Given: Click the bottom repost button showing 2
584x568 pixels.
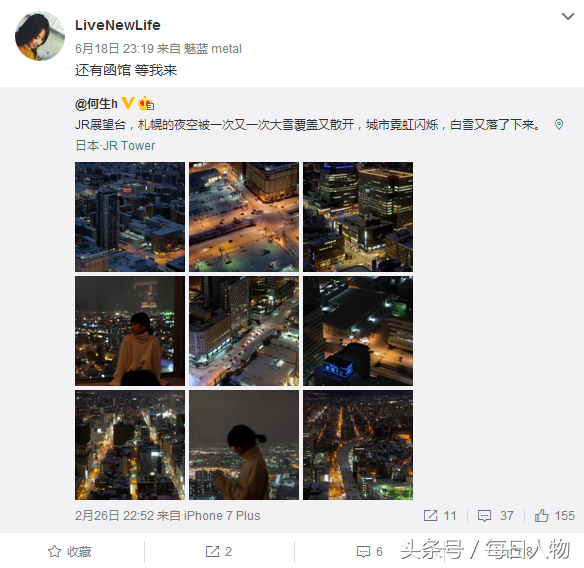Looking at the screenshot, I should (x=219, y=552).
